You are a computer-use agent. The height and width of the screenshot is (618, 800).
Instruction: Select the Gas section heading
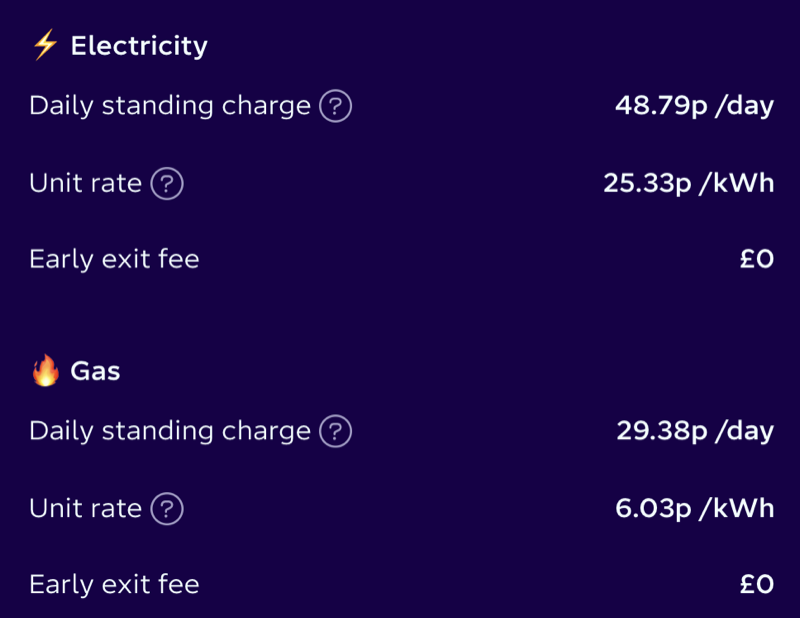pos(95,372)
